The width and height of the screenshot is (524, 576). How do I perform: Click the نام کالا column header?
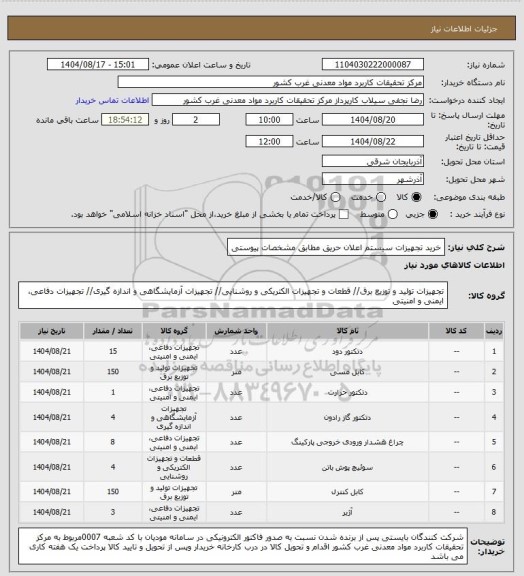[347, 331]
